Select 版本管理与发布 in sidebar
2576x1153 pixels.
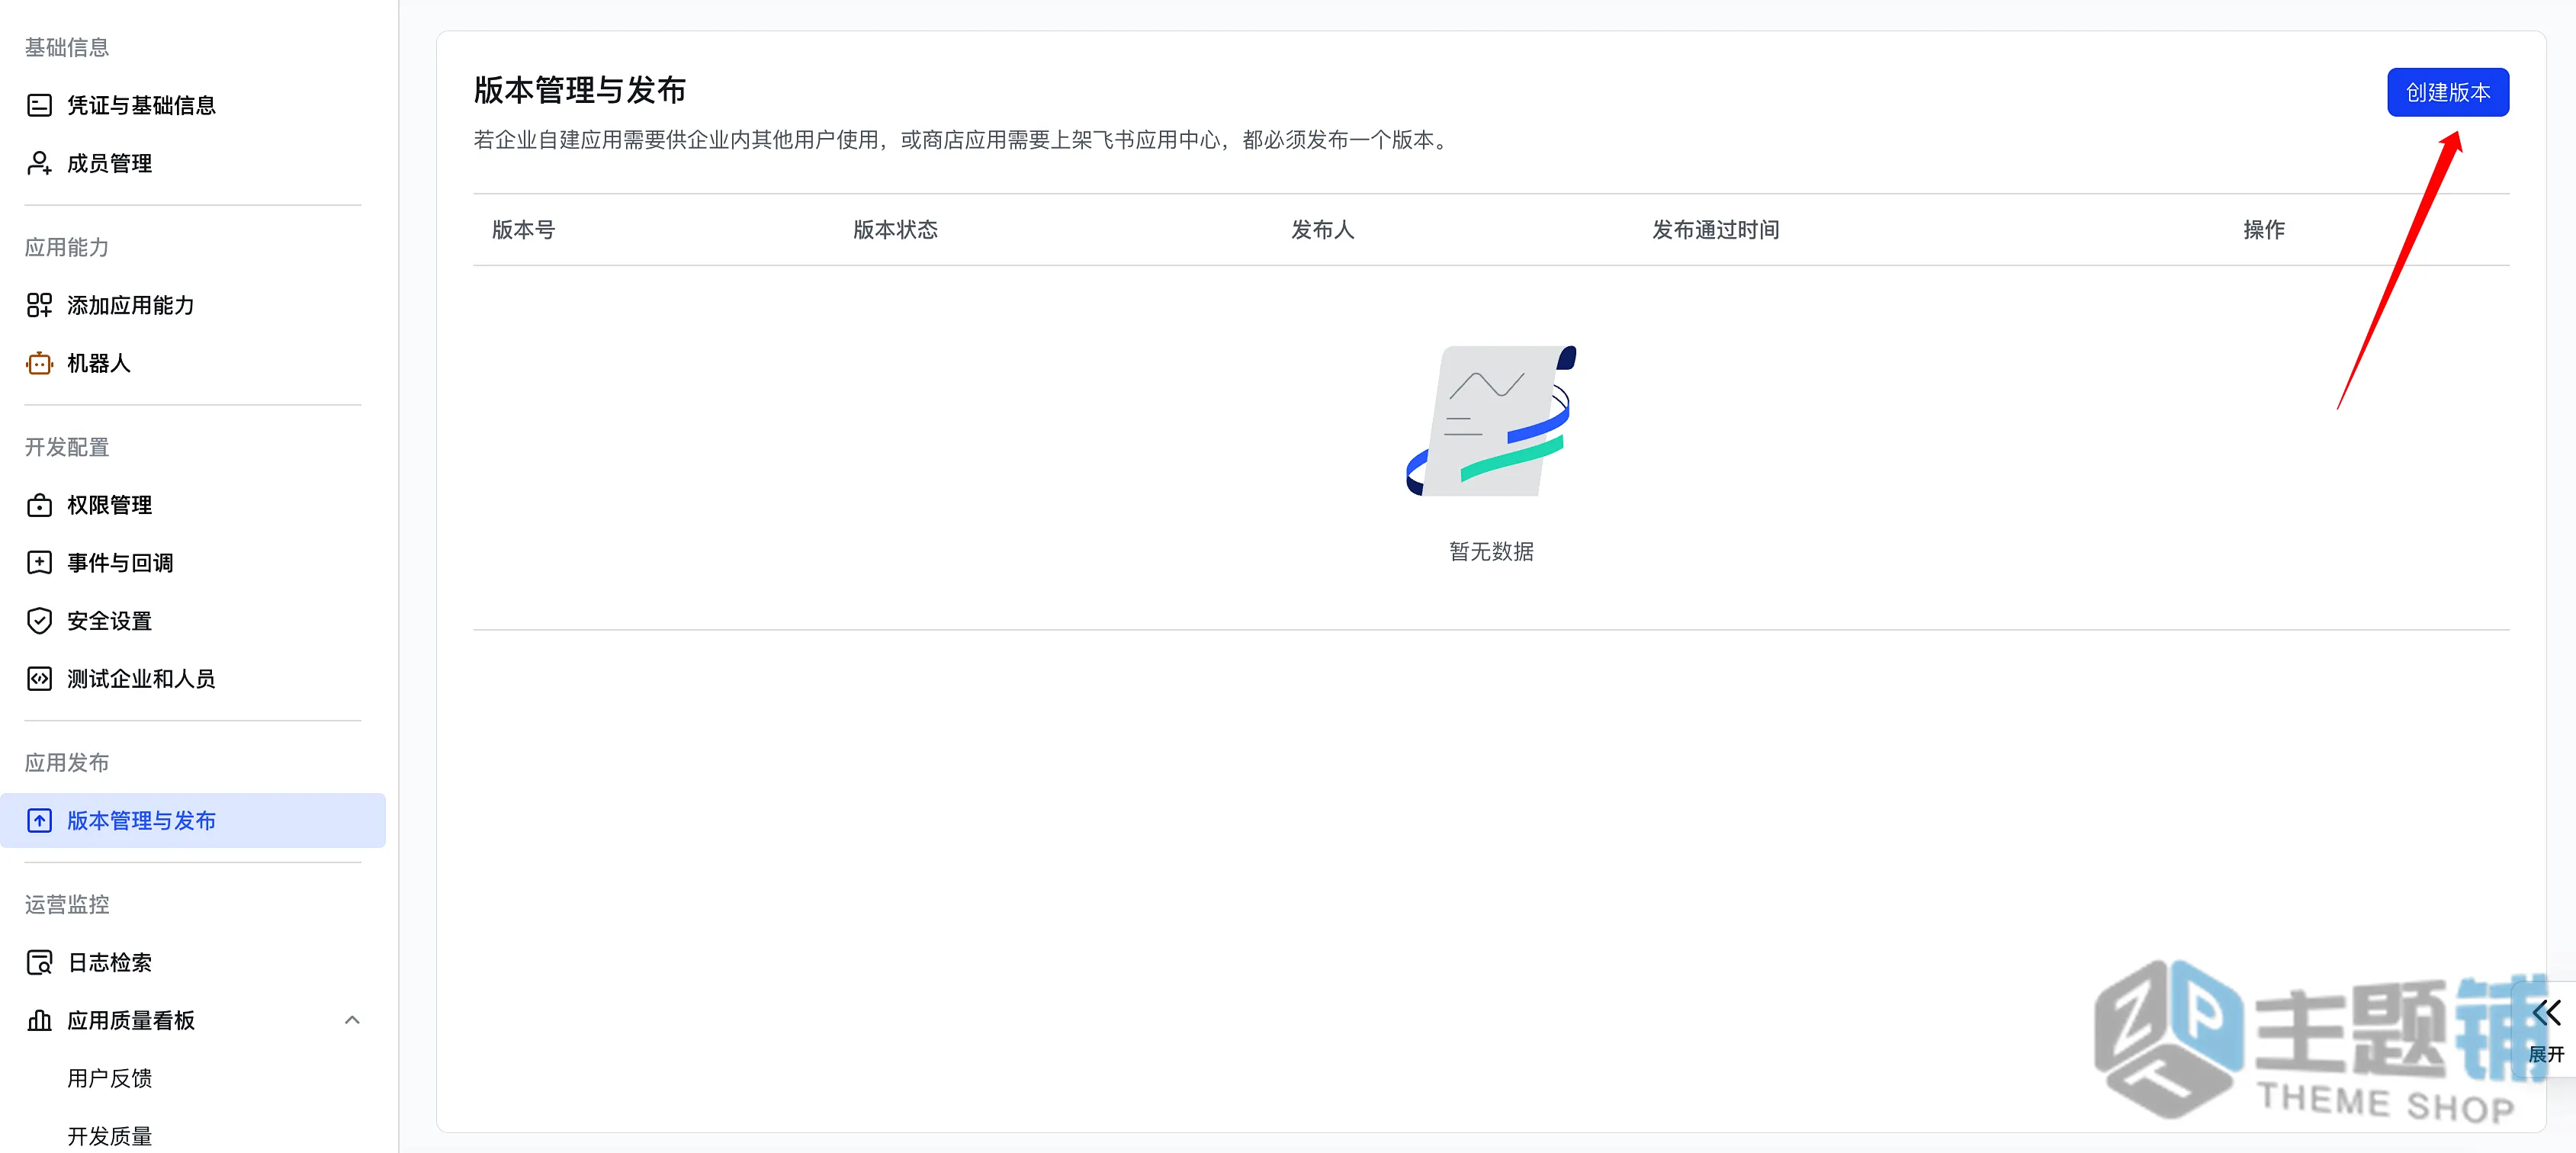pos(193,821)
